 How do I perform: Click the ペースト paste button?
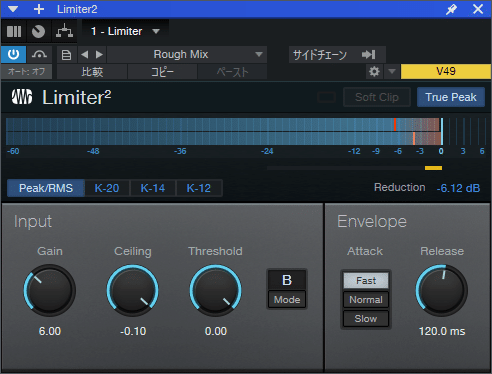[x=232, y=72]
